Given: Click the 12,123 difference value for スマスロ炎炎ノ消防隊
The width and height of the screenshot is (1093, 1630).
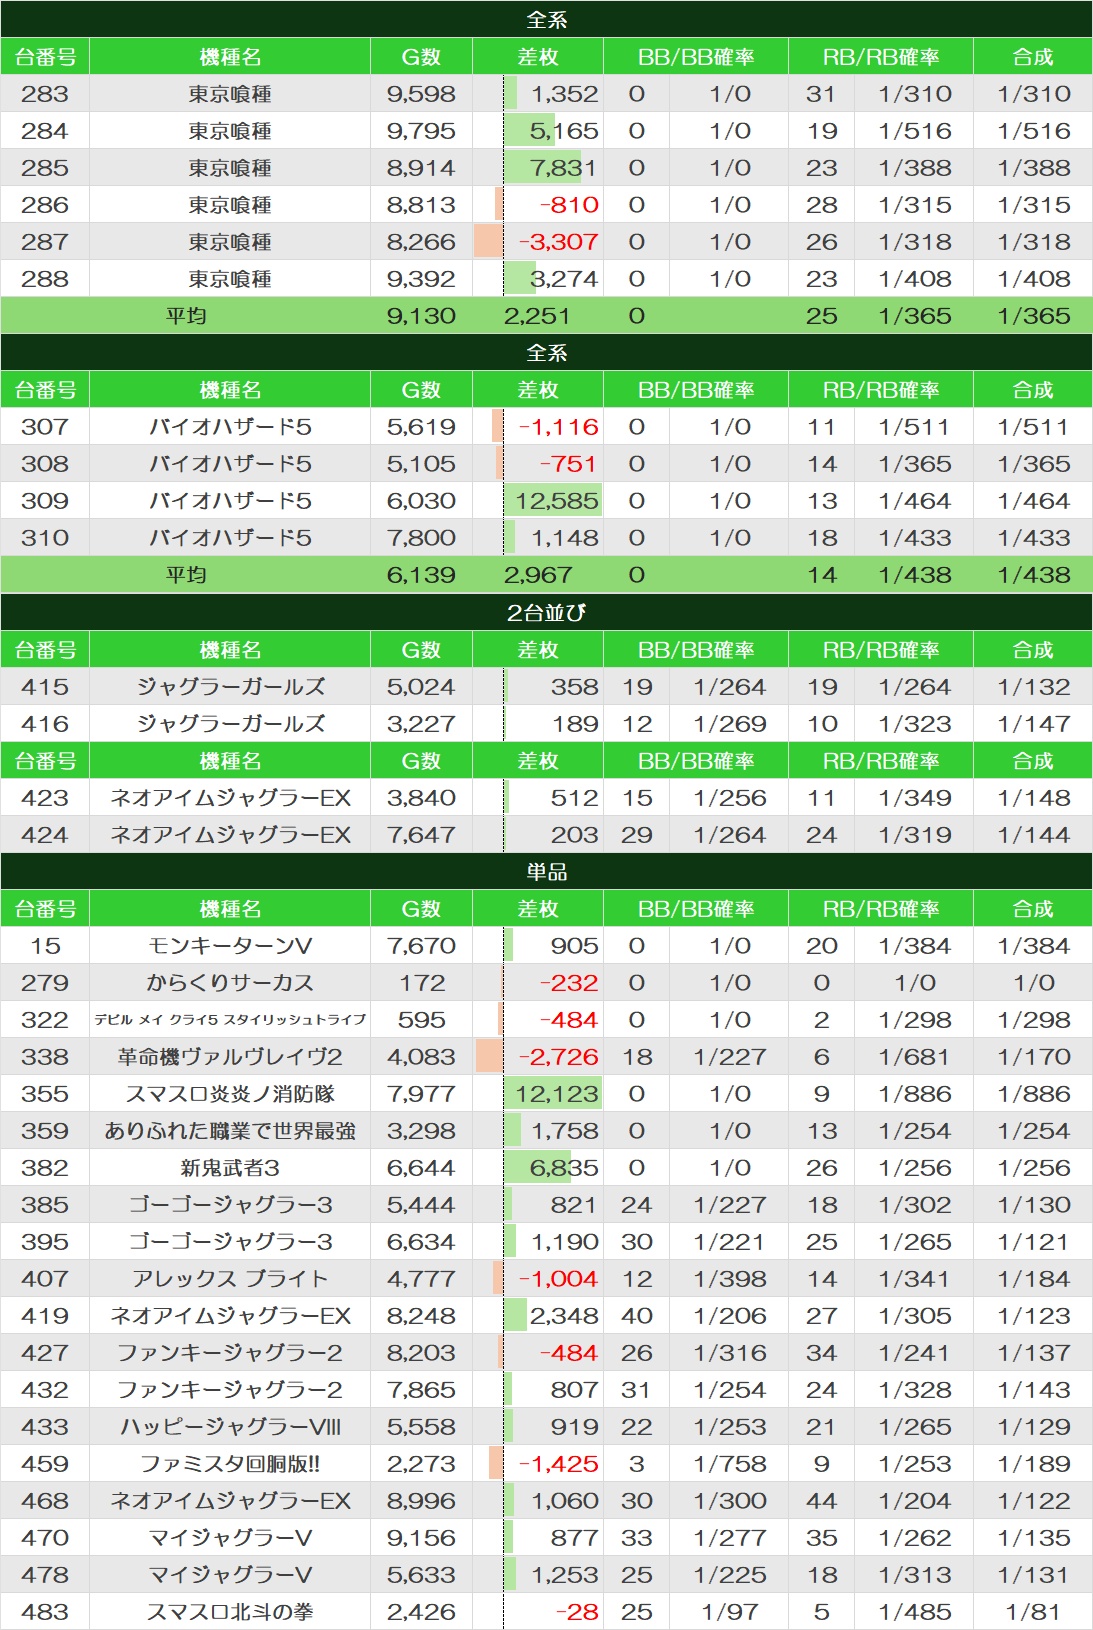Looking at the screenshot, I should tap(557, 1094).
